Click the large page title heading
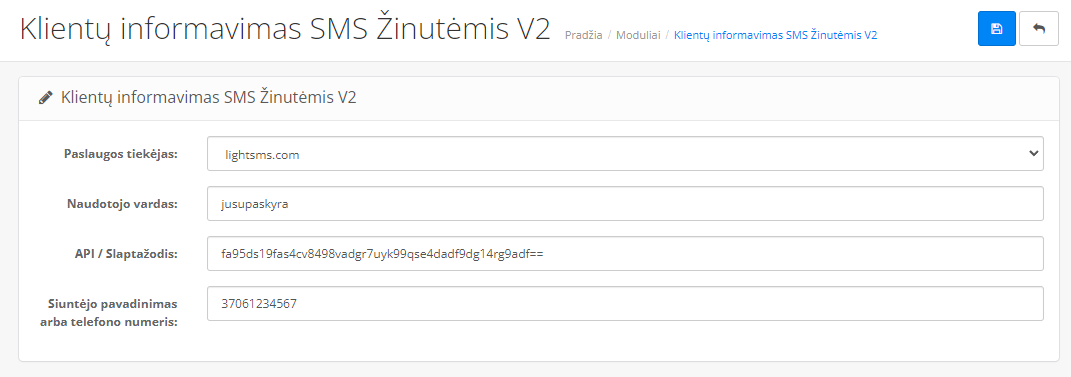 (x=285, y=31)
